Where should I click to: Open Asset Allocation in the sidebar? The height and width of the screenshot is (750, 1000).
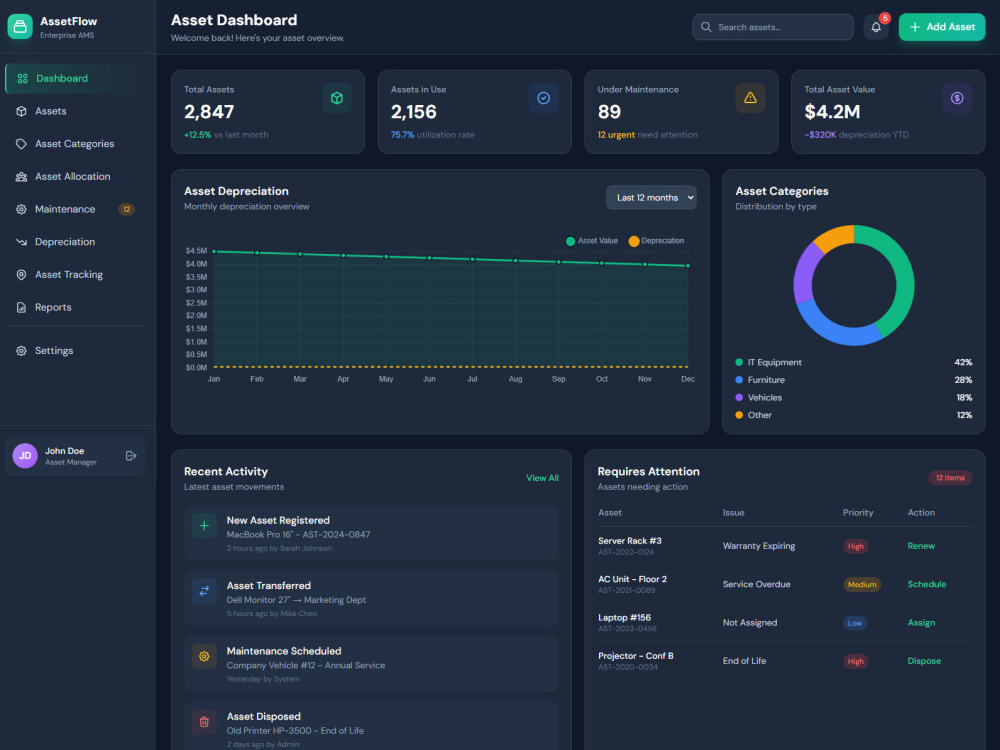(75, 177)
